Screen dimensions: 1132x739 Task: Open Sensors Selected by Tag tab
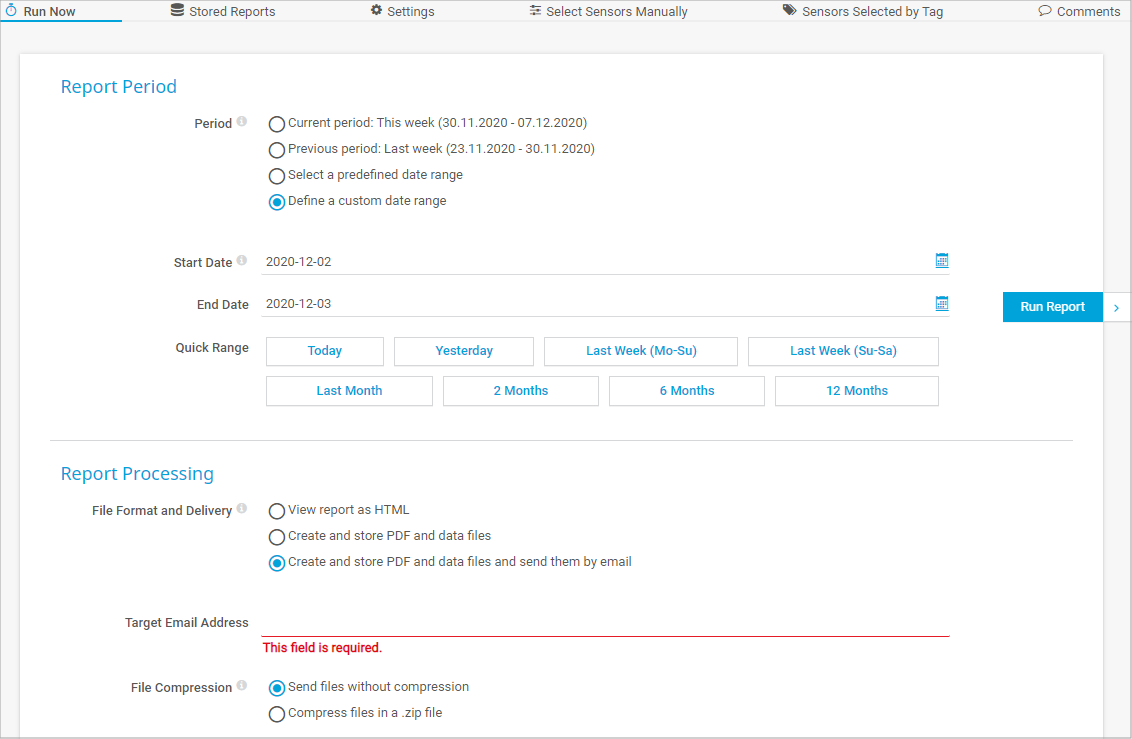[x=862, y=12]
